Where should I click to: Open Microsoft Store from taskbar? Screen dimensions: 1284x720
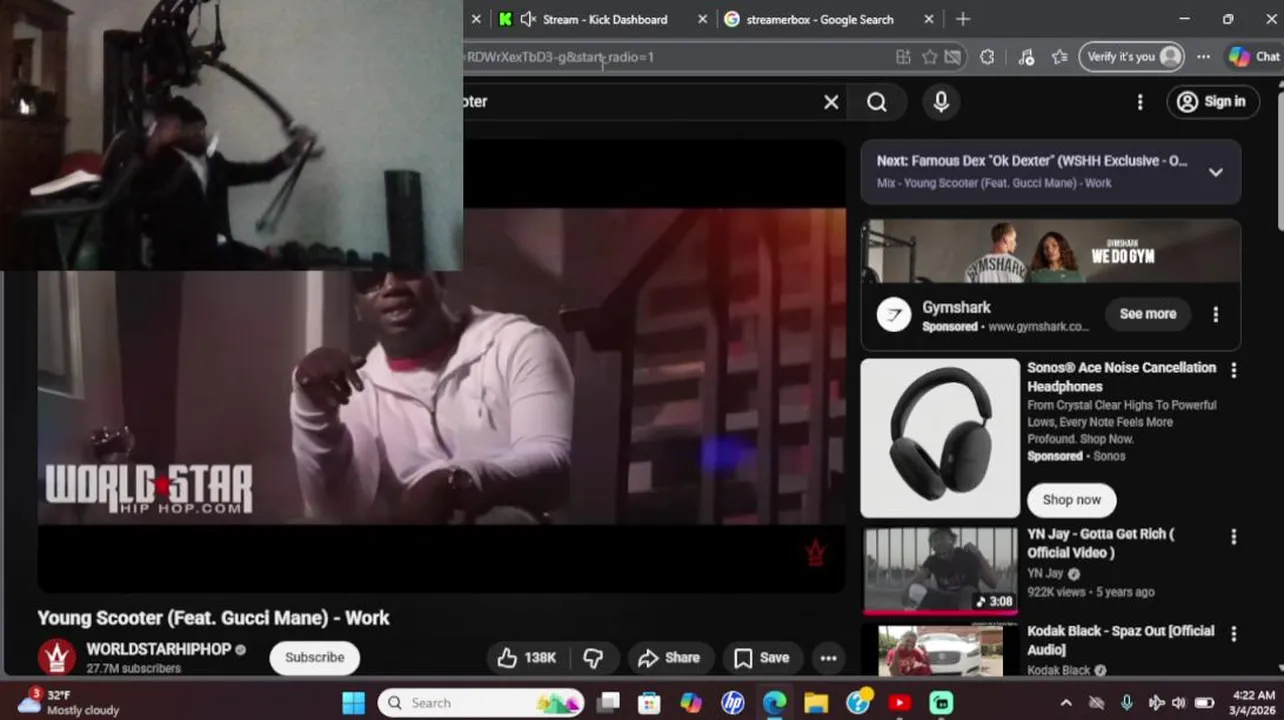(649, 703)
